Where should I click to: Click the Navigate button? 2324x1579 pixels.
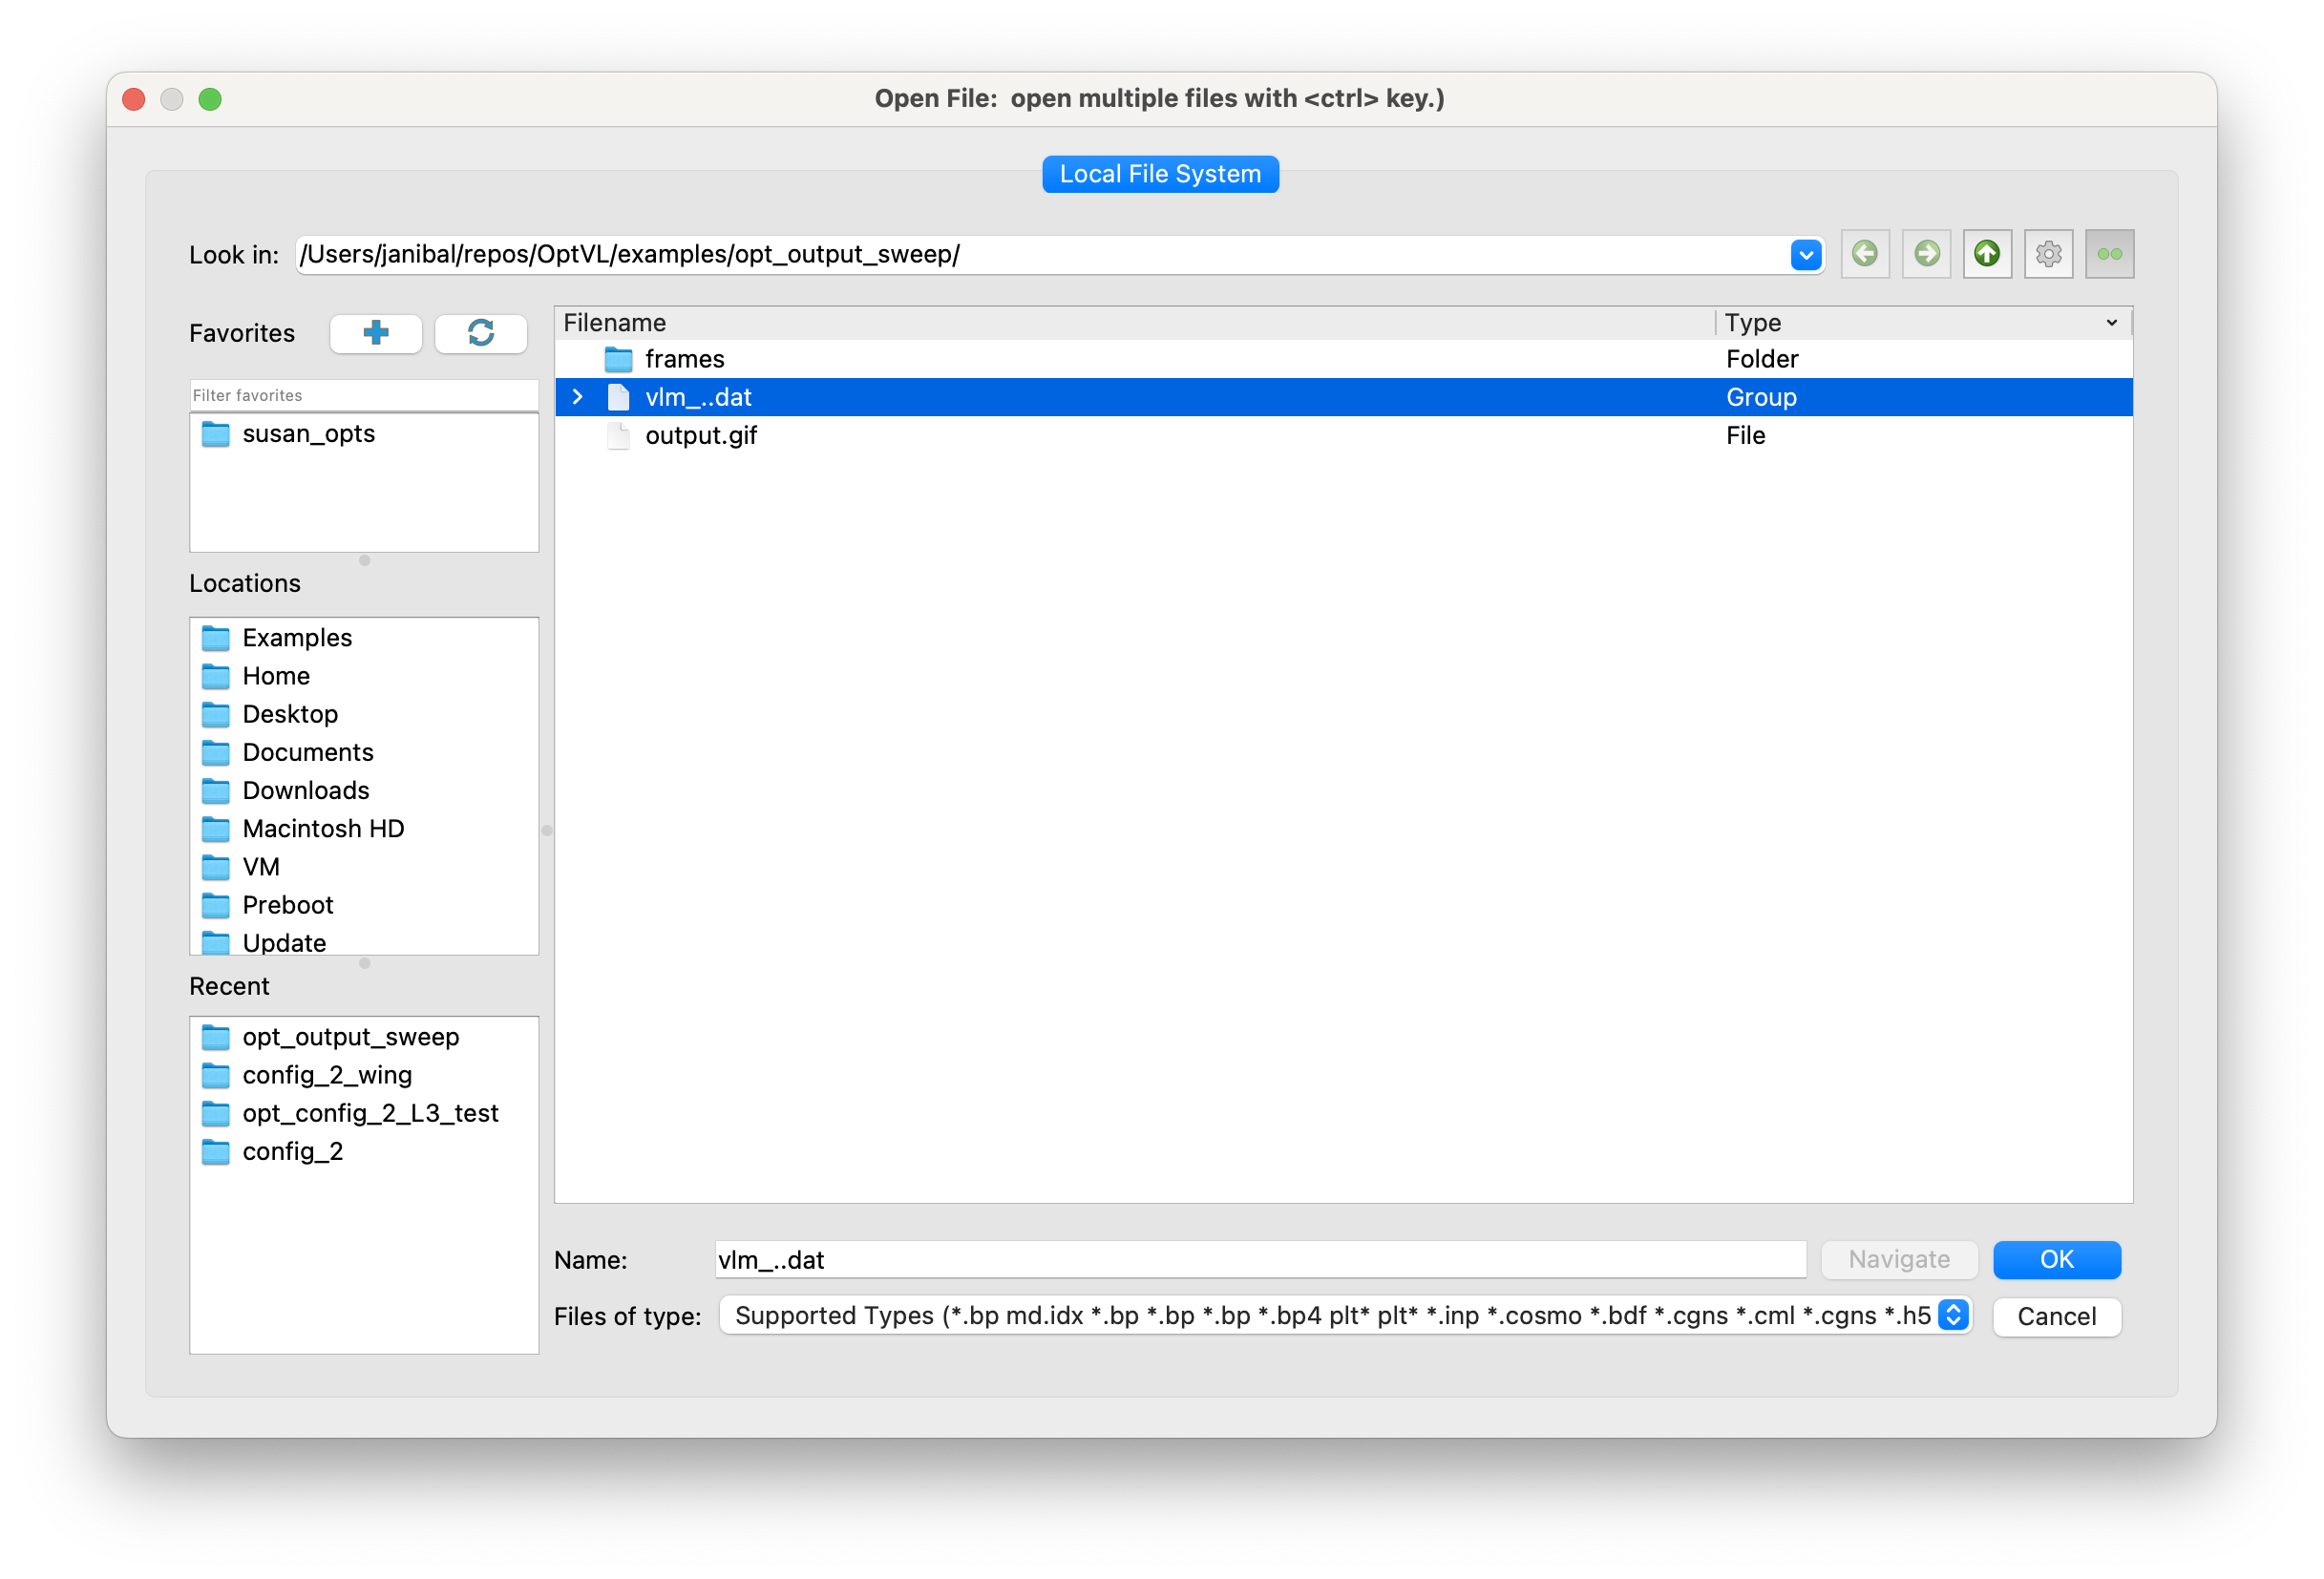coord(1899,1259)
